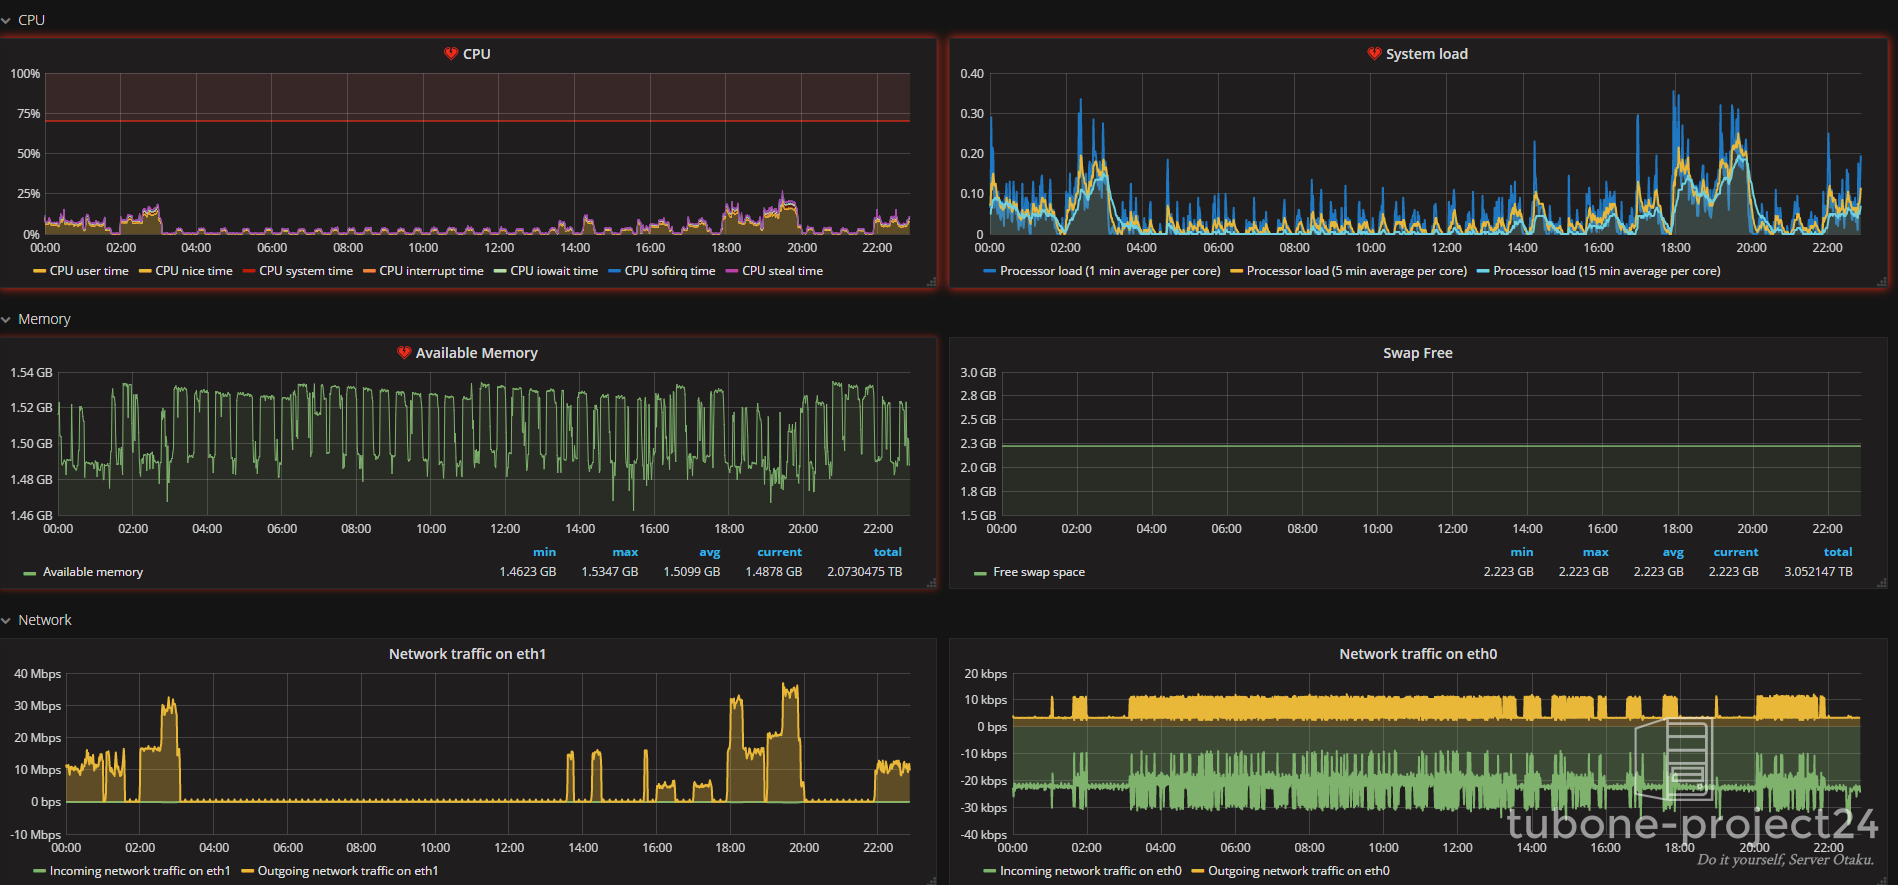Open the Swap Free panel title menu
The height and width of the screenshot is (885, 1898).
1417,353
